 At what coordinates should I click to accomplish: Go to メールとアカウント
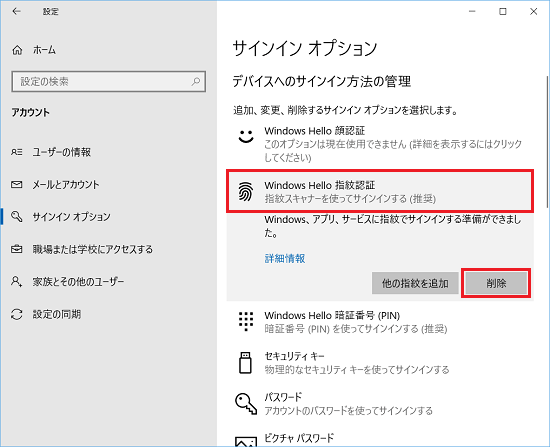pos(66,184)
